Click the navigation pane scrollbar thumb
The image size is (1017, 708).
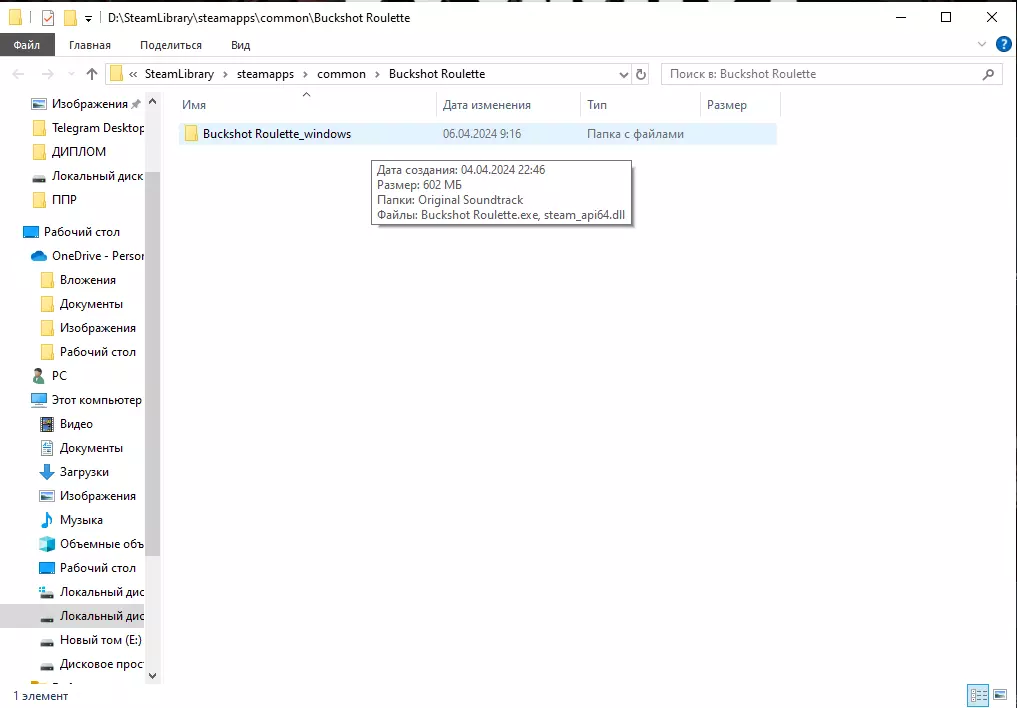click(152, 363)
